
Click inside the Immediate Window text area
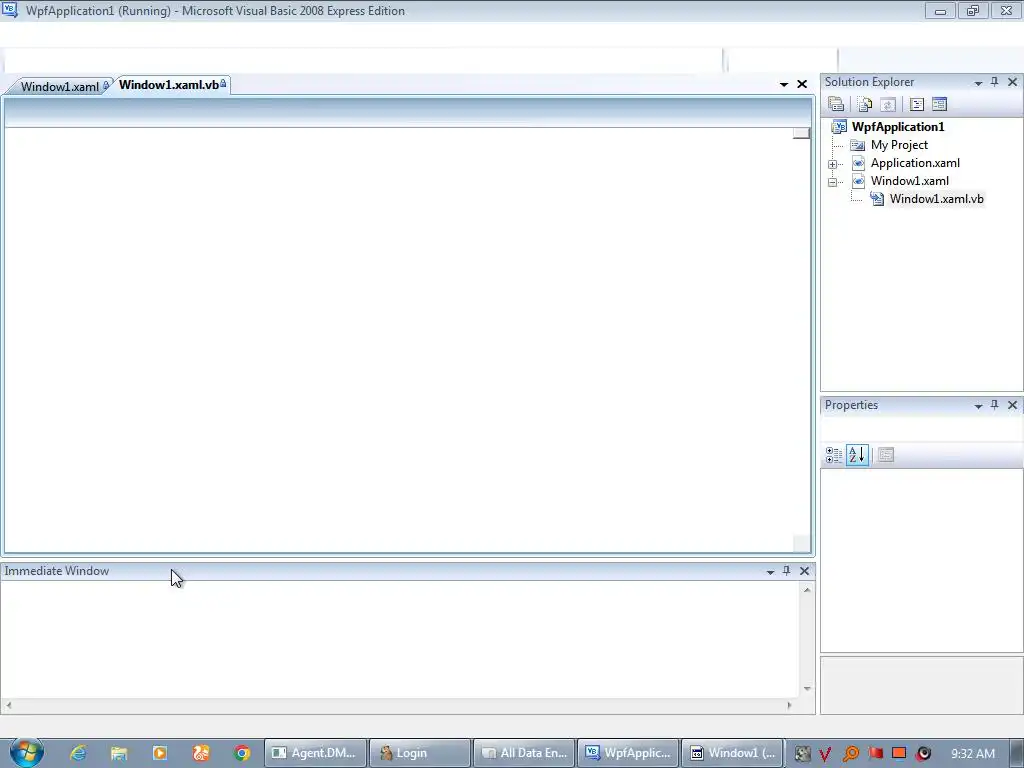coord(400,639)
